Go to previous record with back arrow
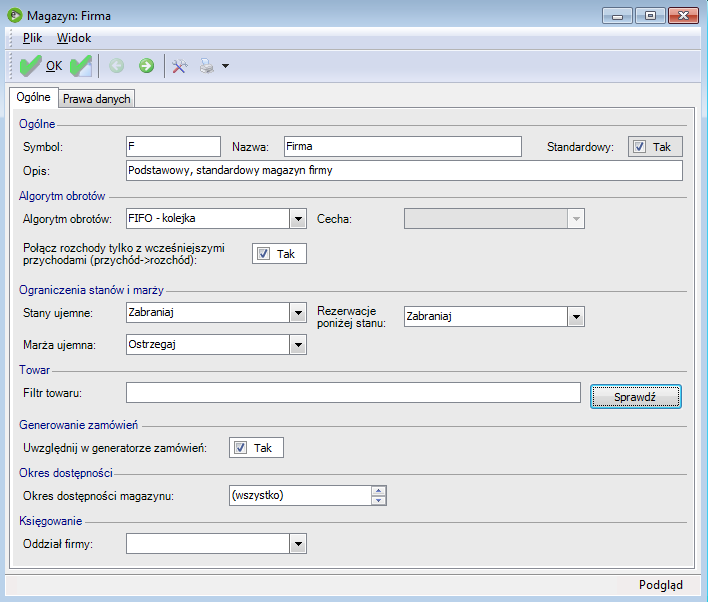Screen dimensions: 708x602 click(116, 66)
